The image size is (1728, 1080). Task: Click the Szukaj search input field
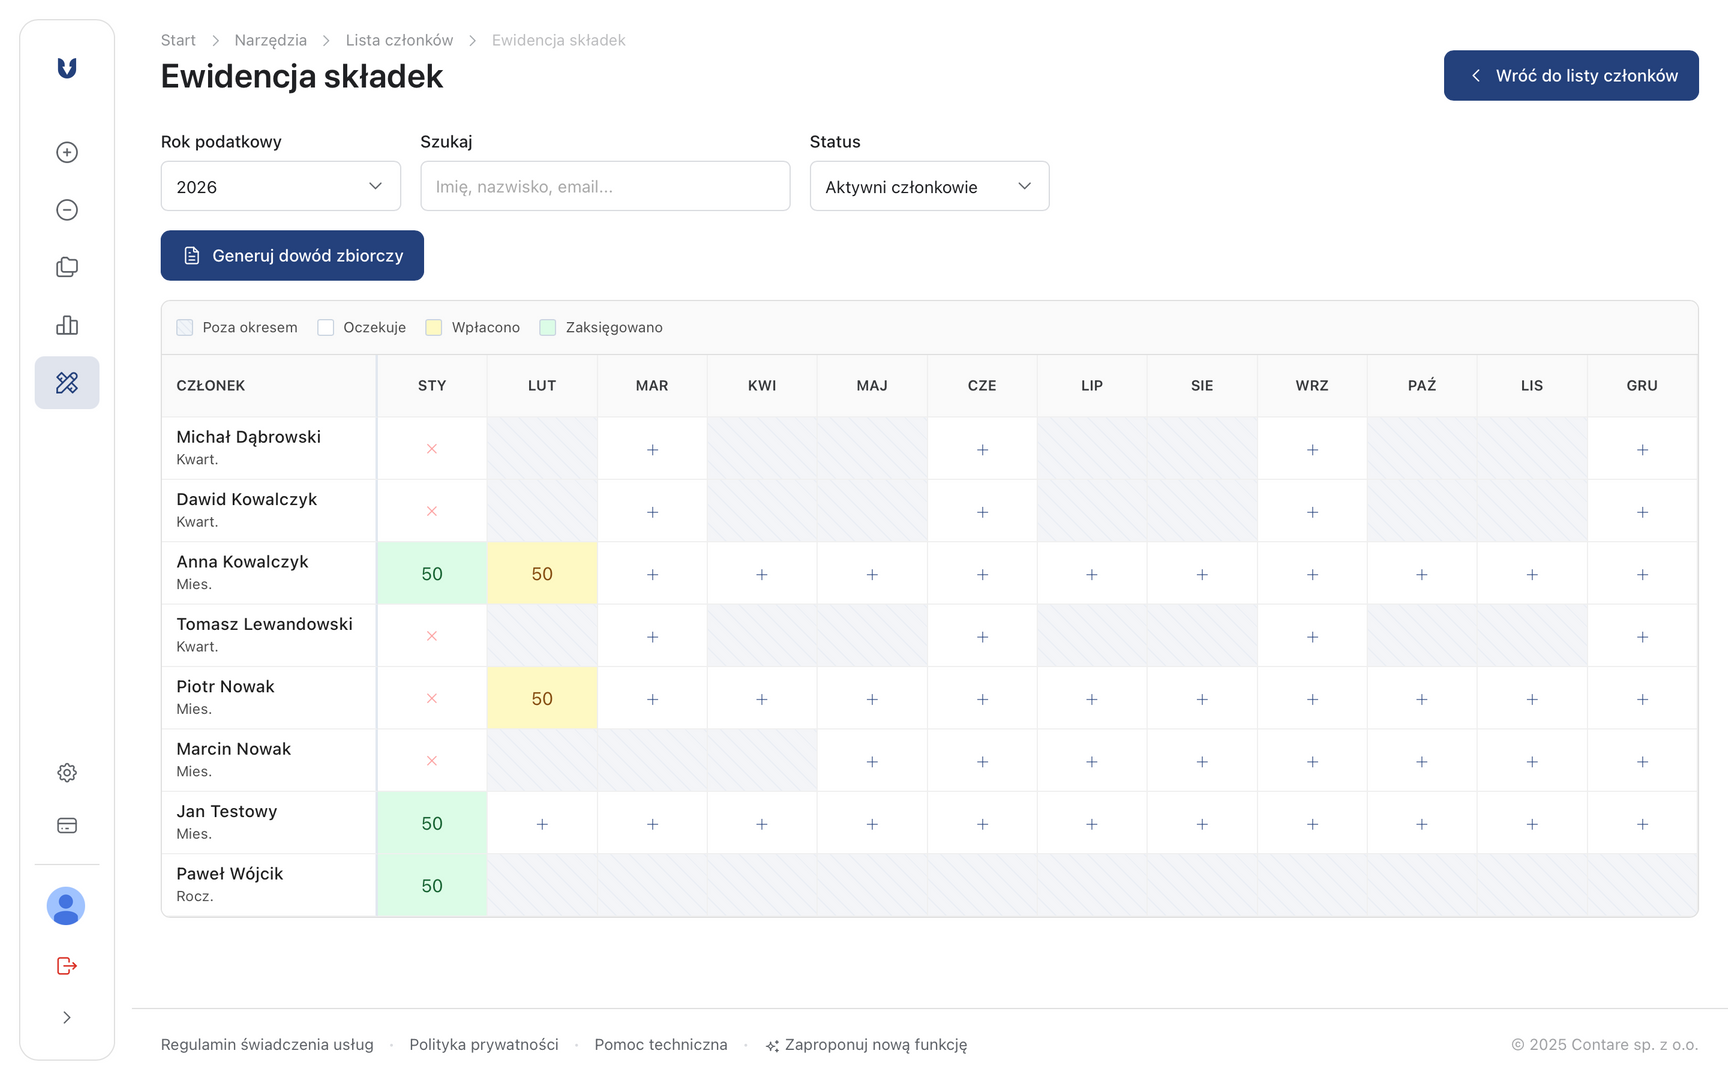605,187
